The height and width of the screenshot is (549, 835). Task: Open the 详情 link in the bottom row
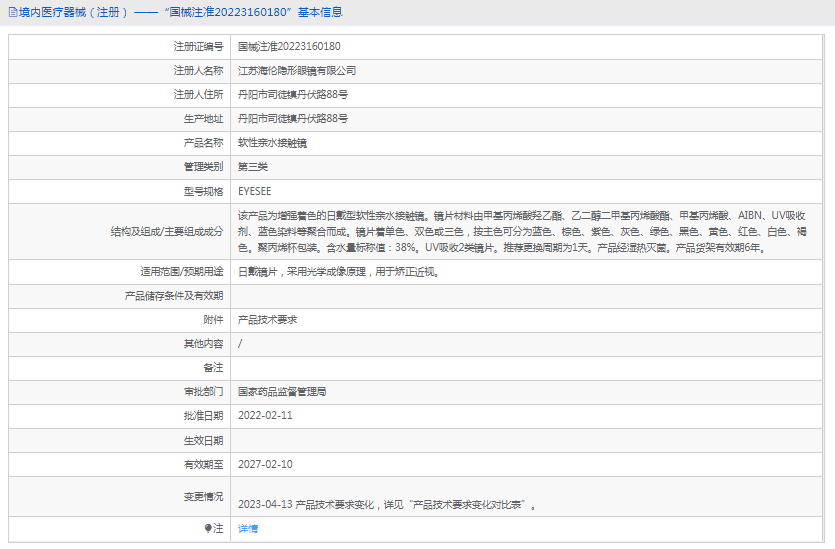coord(247,528)
